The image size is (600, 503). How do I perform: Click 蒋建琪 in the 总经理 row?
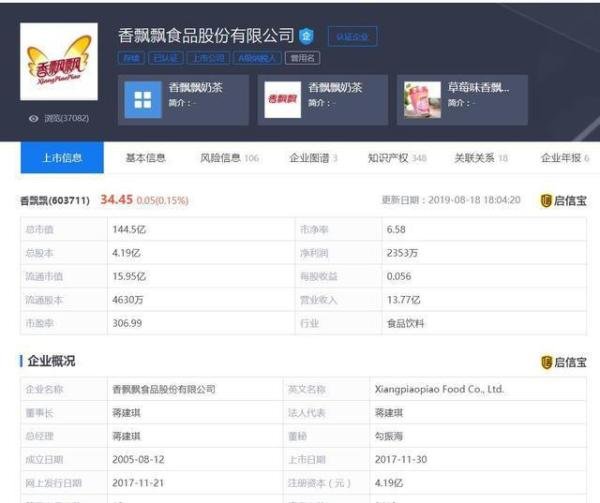(x=126, y=436)
